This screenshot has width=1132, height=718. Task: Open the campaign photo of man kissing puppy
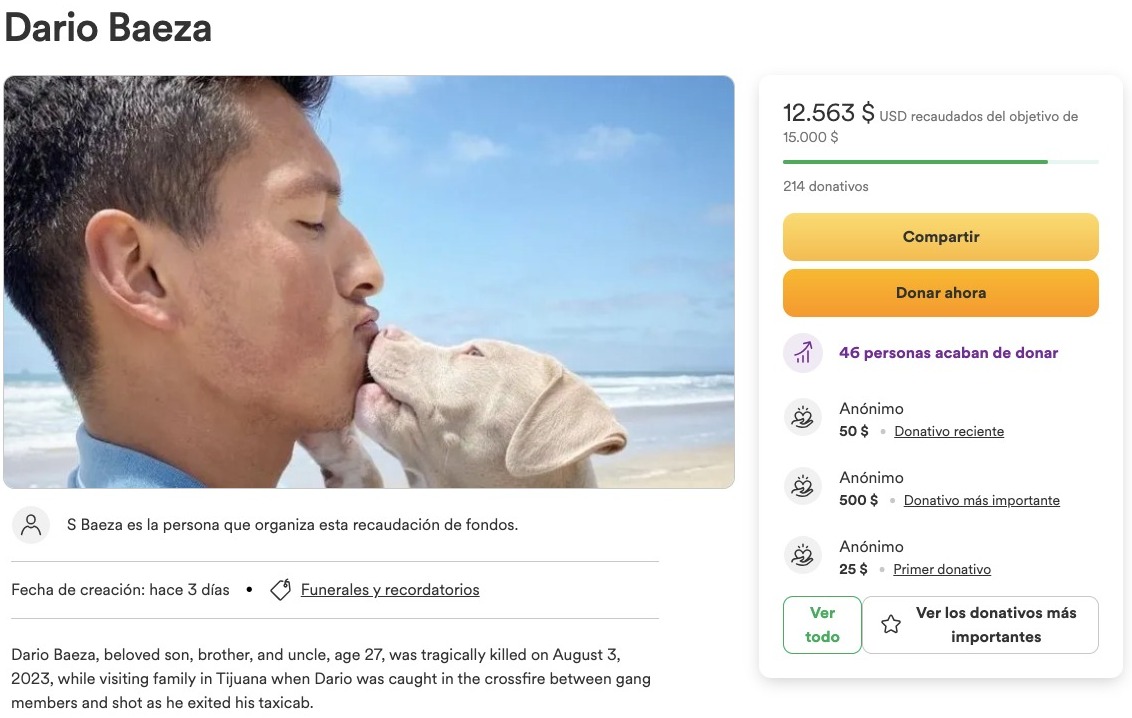[369, 282]
